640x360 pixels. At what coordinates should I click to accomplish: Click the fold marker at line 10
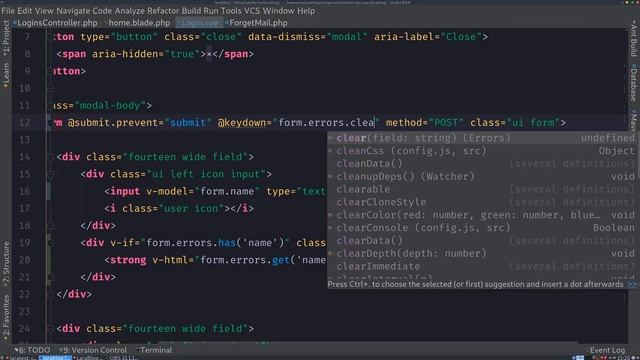(50, 89)
